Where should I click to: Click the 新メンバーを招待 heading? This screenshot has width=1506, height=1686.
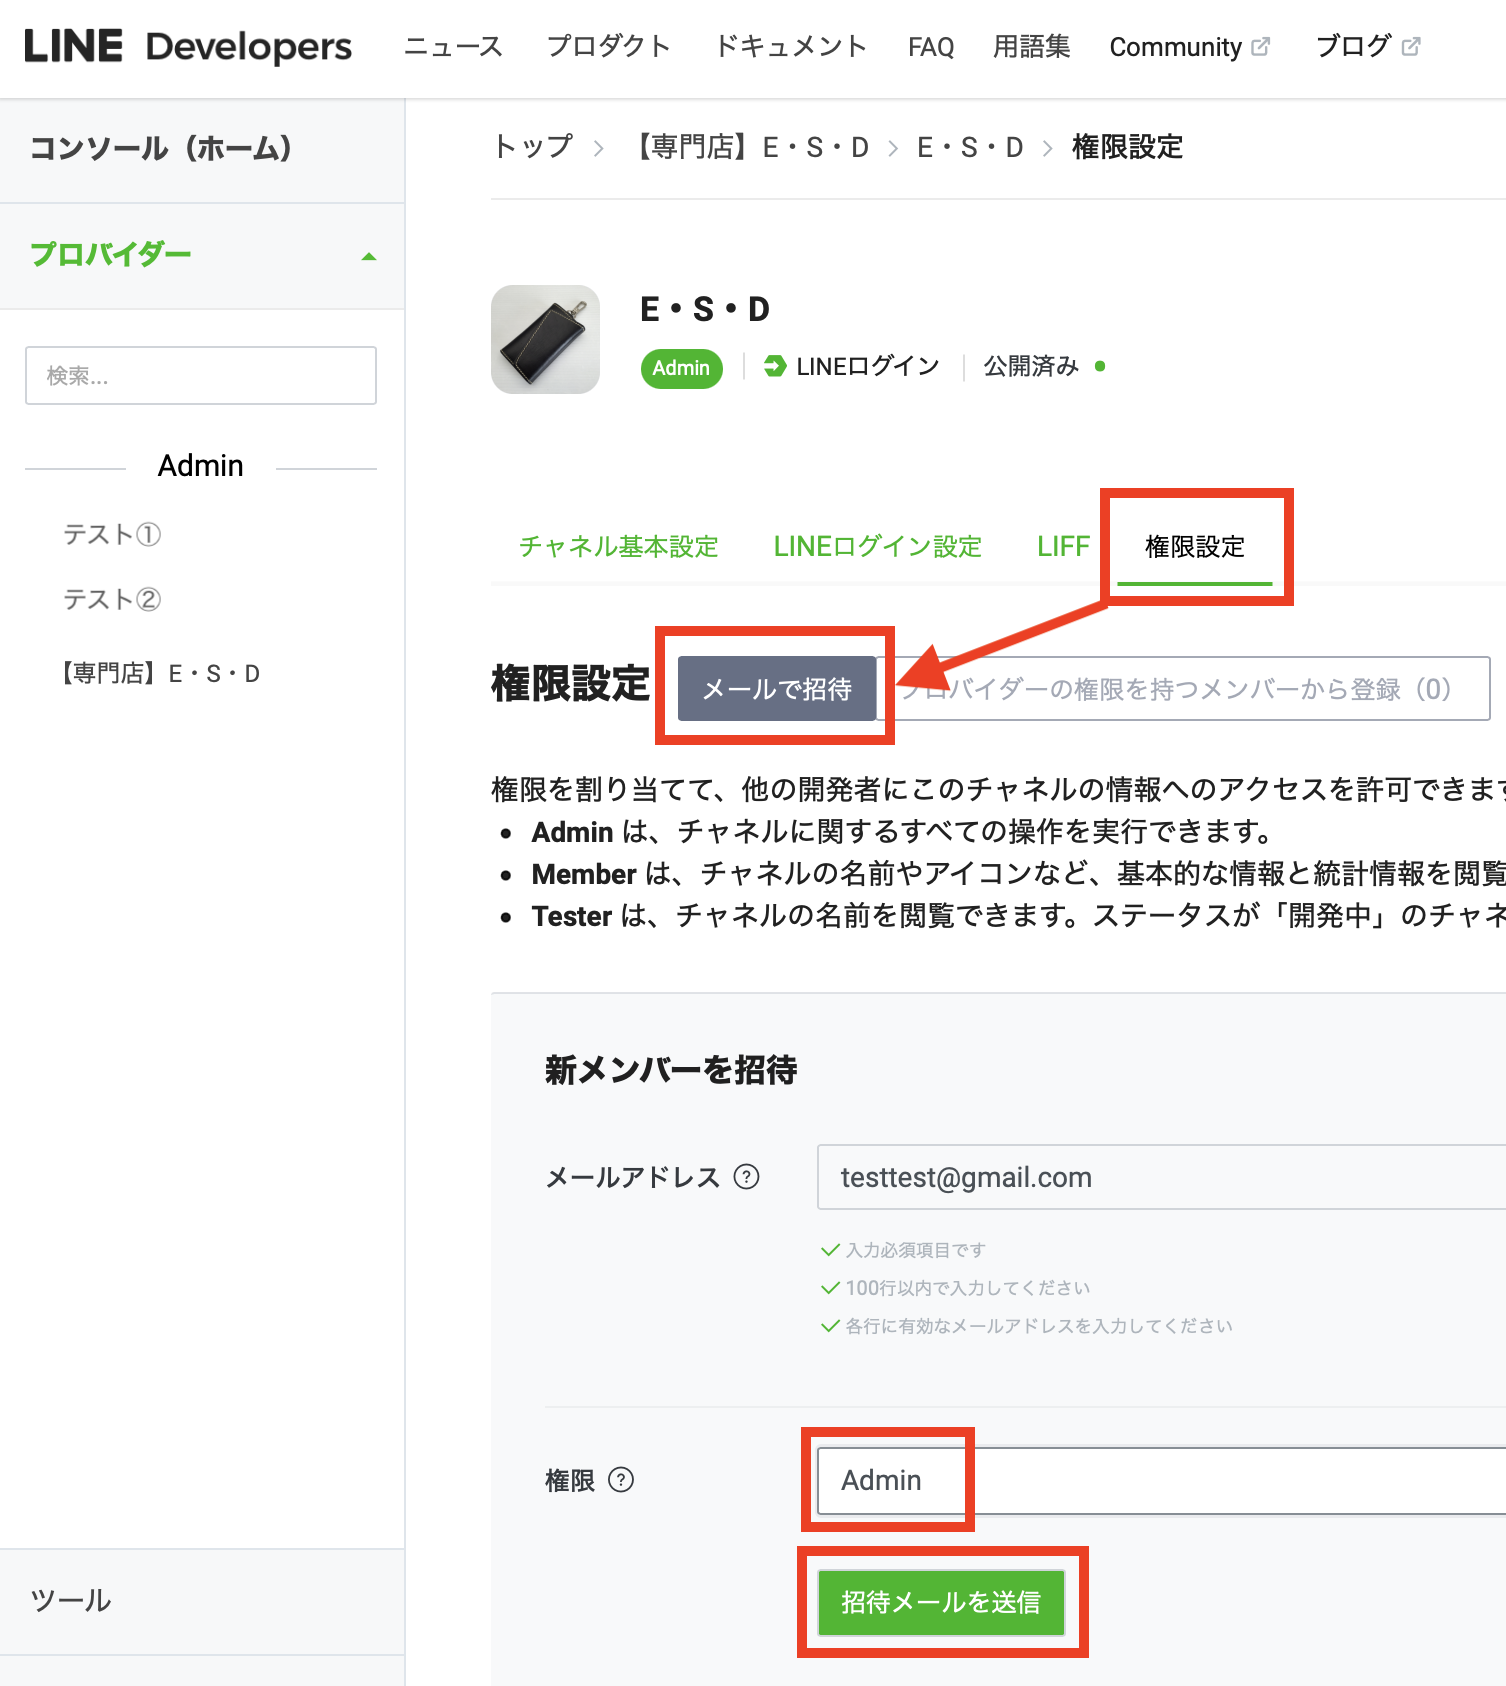coord(671,1070)
